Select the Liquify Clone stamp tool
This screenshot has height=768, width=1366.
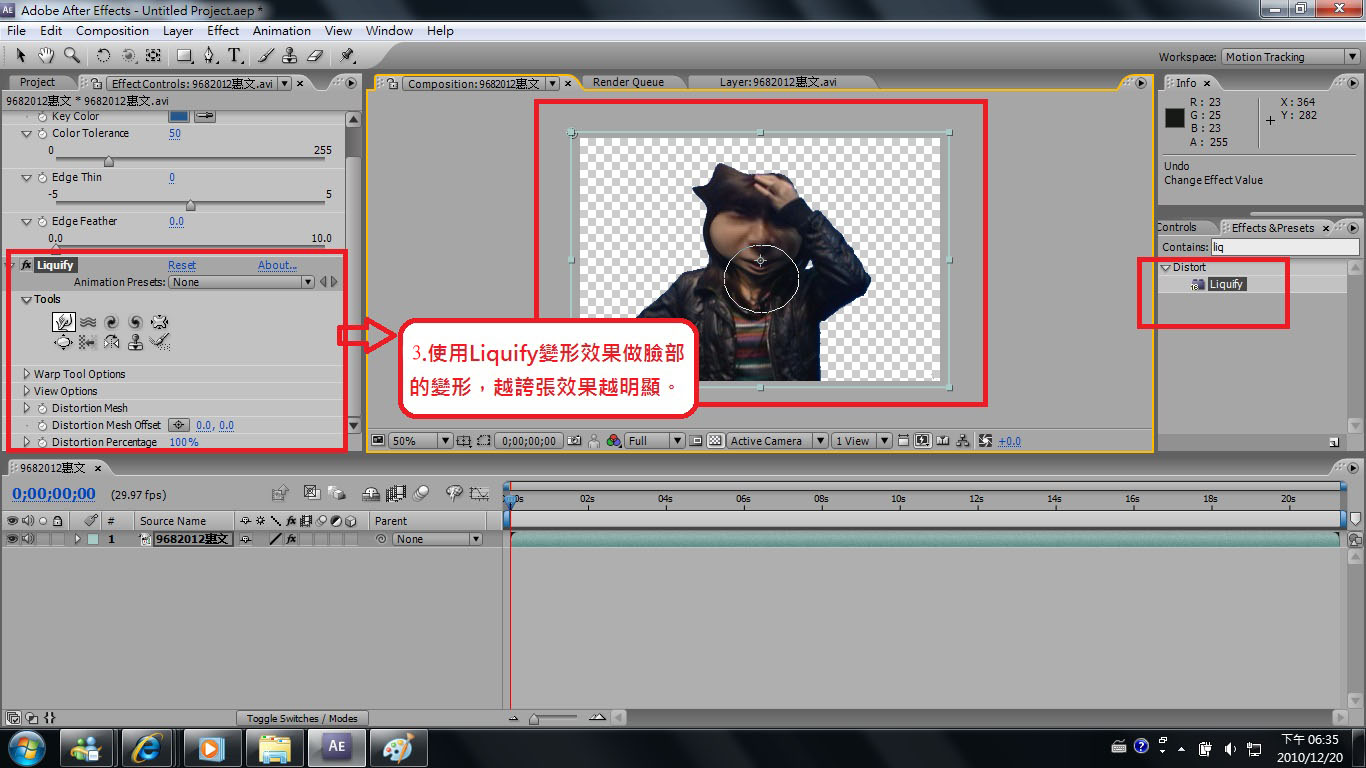(x=135, y=342)
